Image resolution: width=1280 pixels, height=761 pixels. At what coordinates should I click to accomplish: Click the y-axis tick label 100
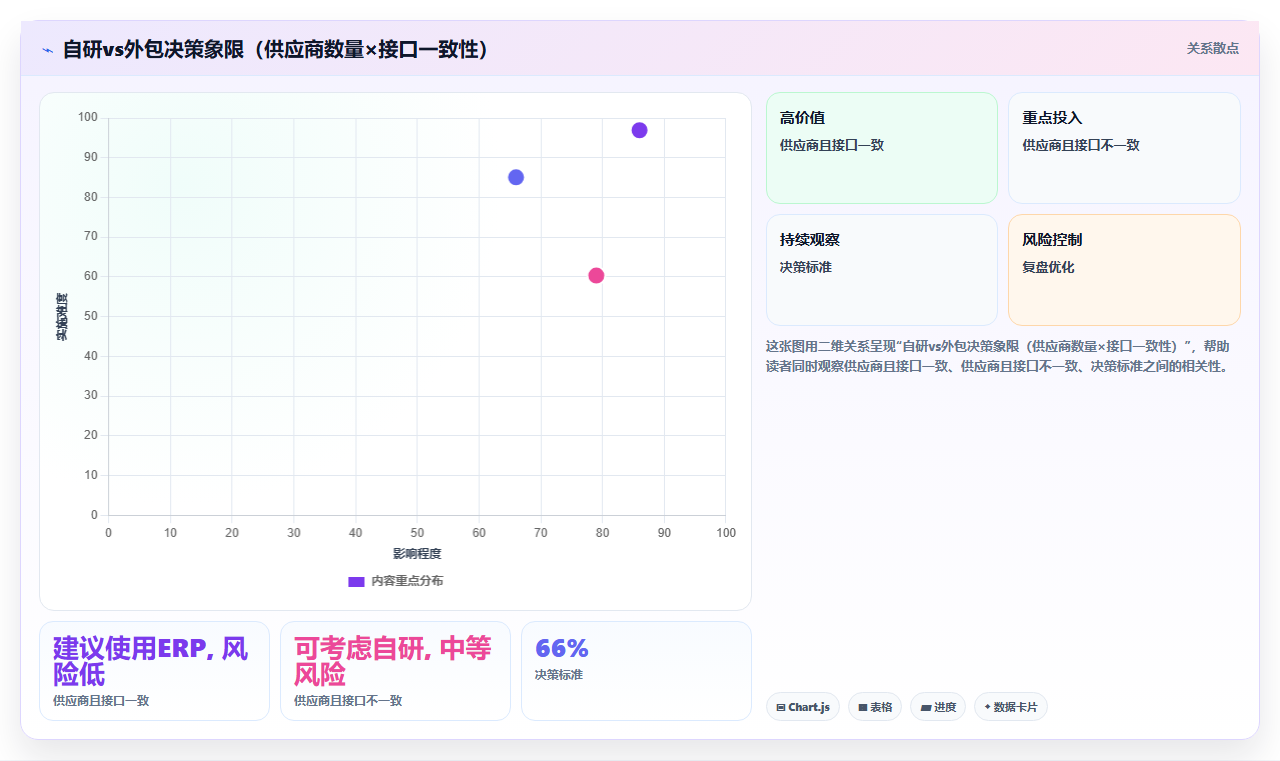(88, 118)
